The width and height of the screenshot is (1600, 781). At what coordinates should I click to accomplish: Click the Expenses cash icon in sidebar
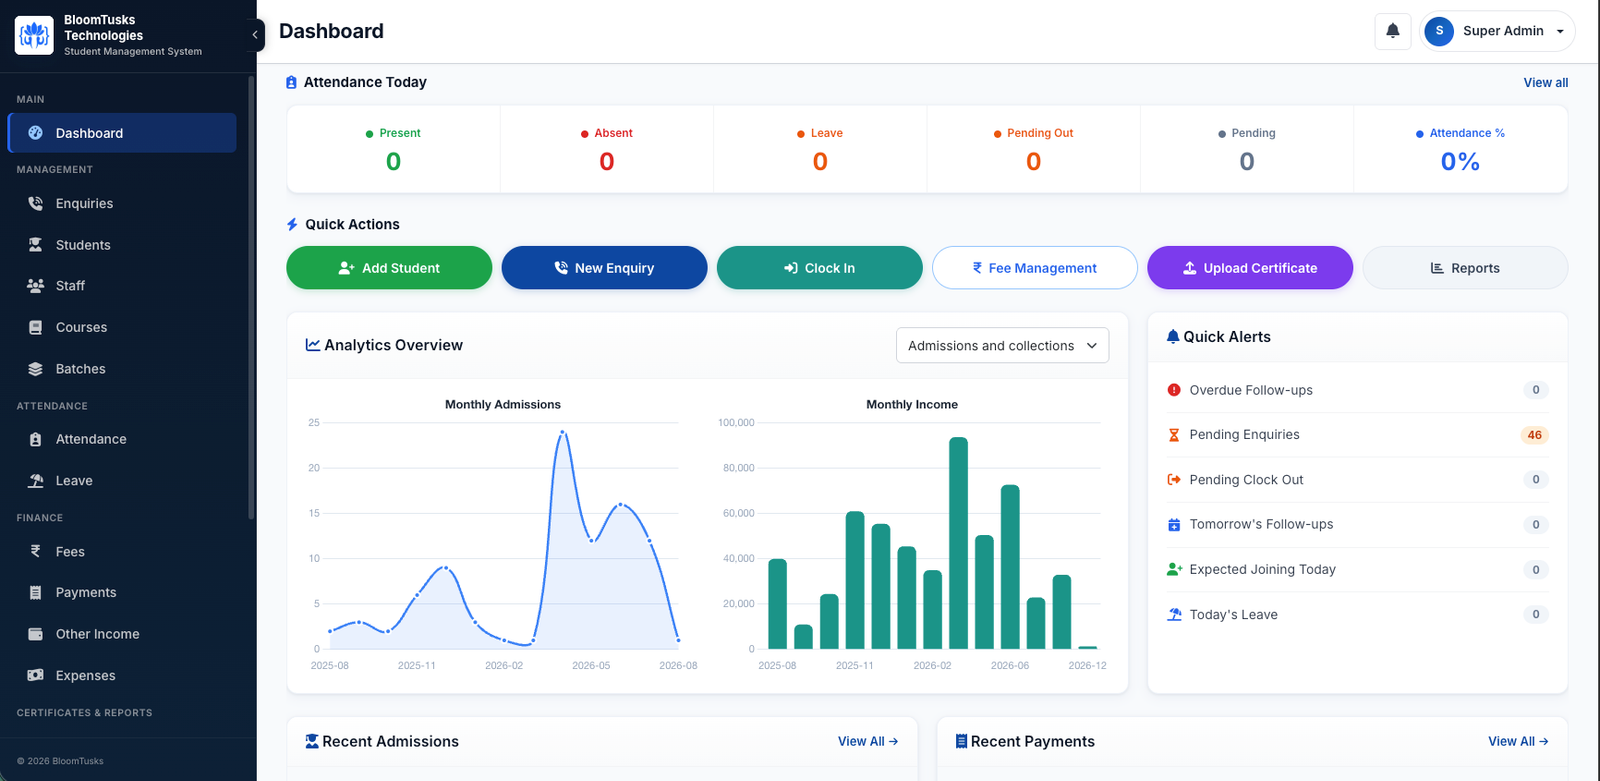[x=36, y=676]
